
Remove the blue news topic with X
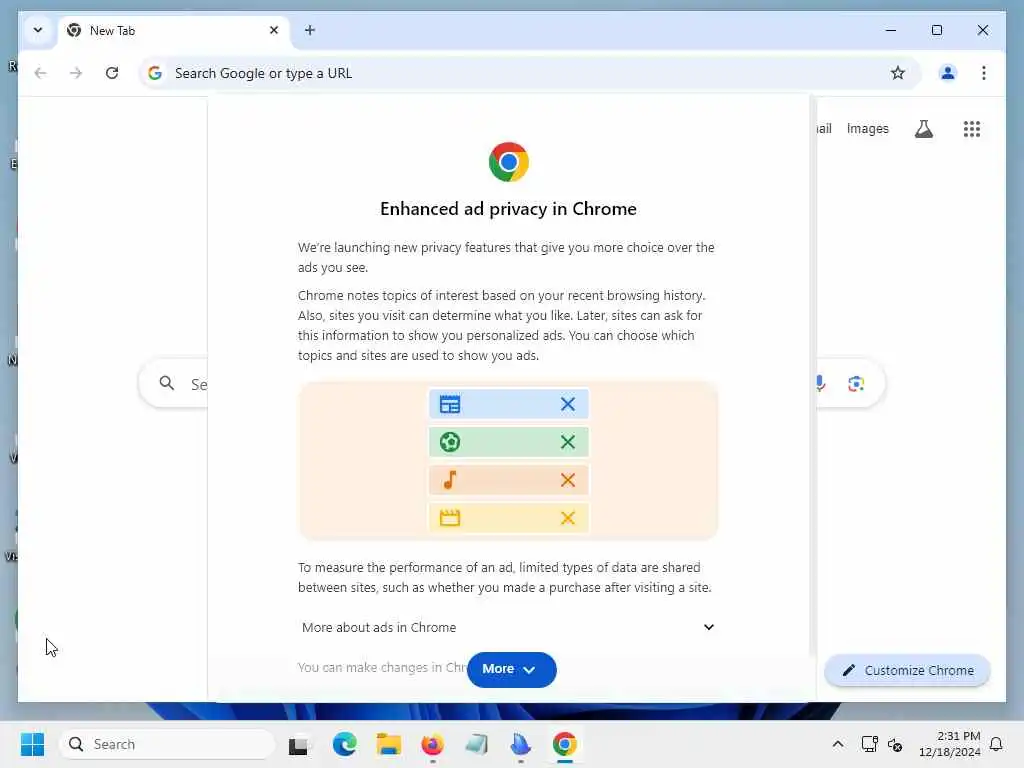568,404
